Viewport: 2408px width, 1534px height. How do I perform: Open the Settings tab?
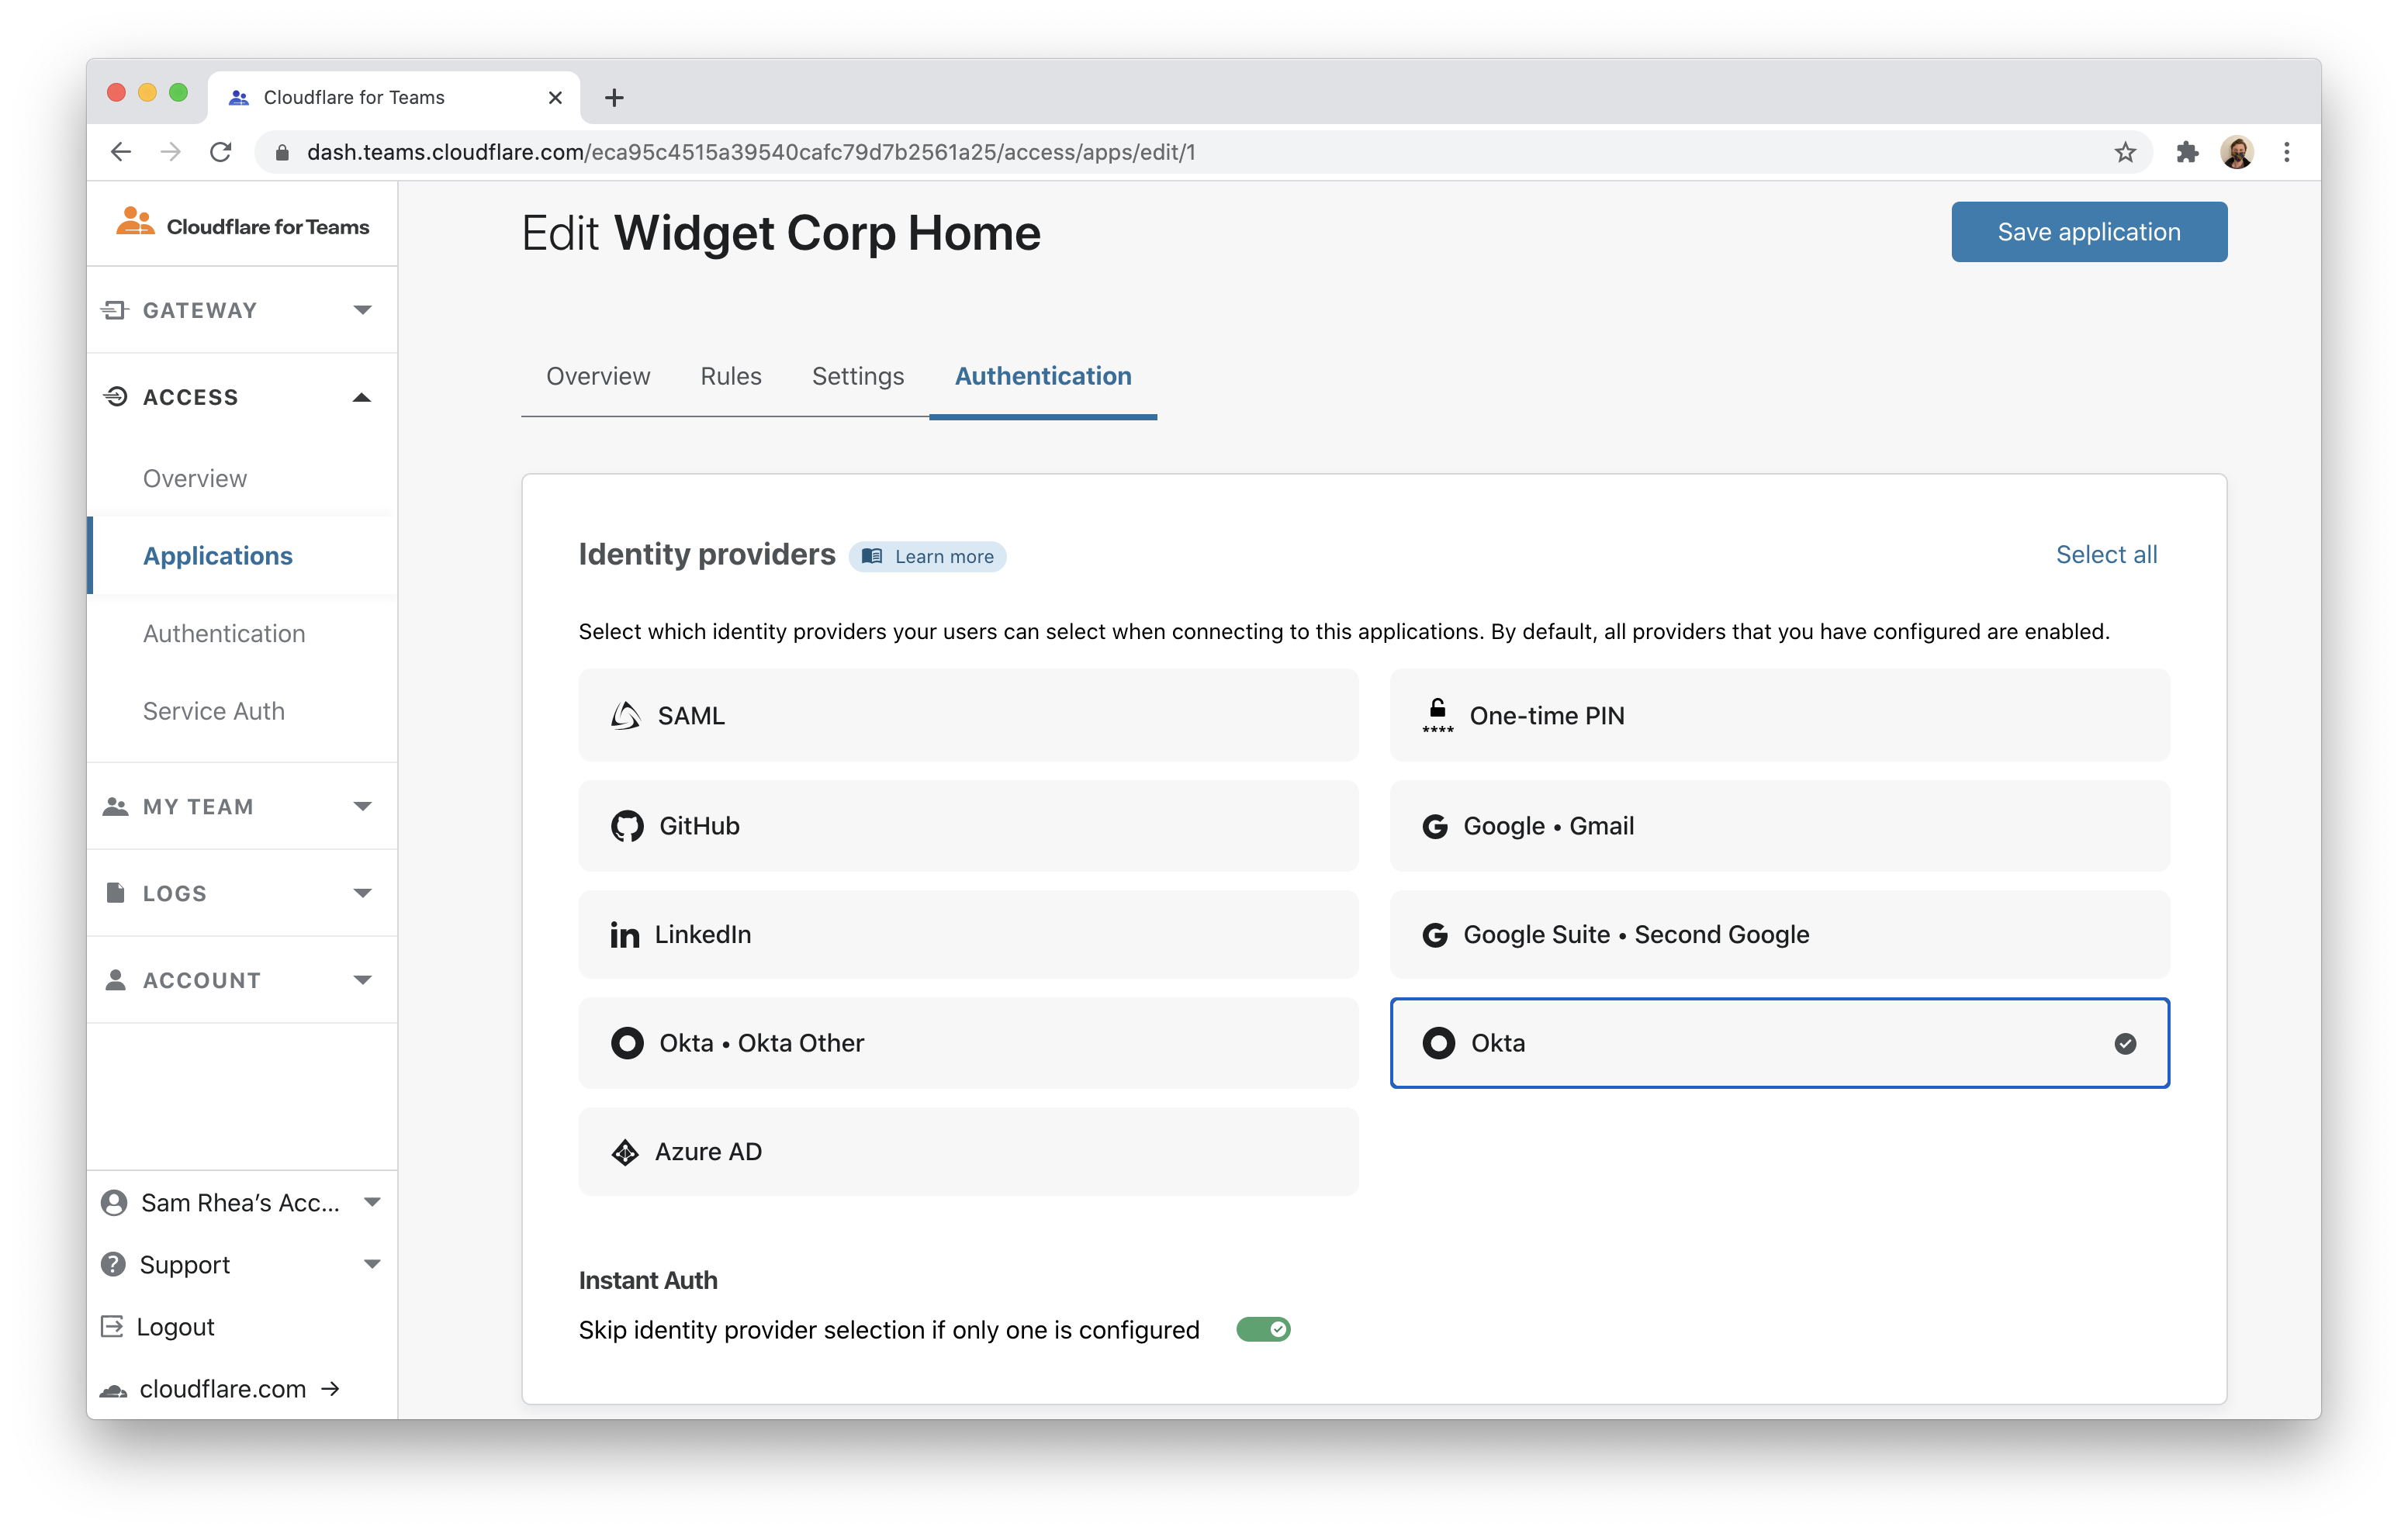coord(858,376)
